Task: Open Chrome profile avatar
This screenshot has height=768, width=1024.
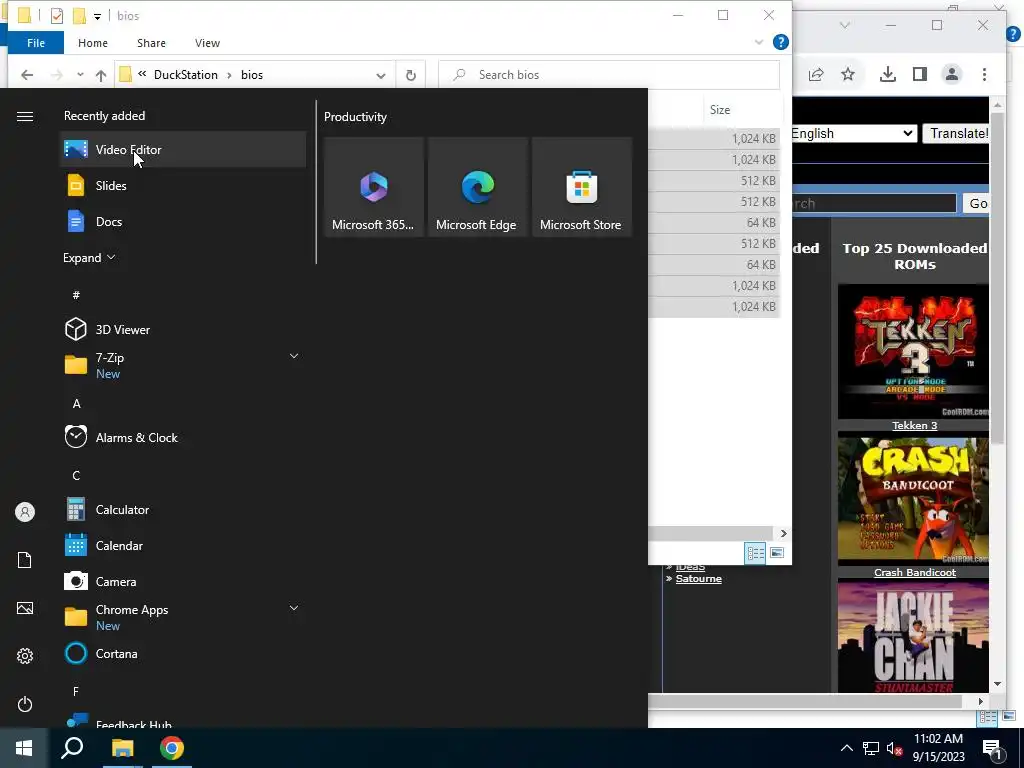Action: pyautogui.click(x=952, y=74)
